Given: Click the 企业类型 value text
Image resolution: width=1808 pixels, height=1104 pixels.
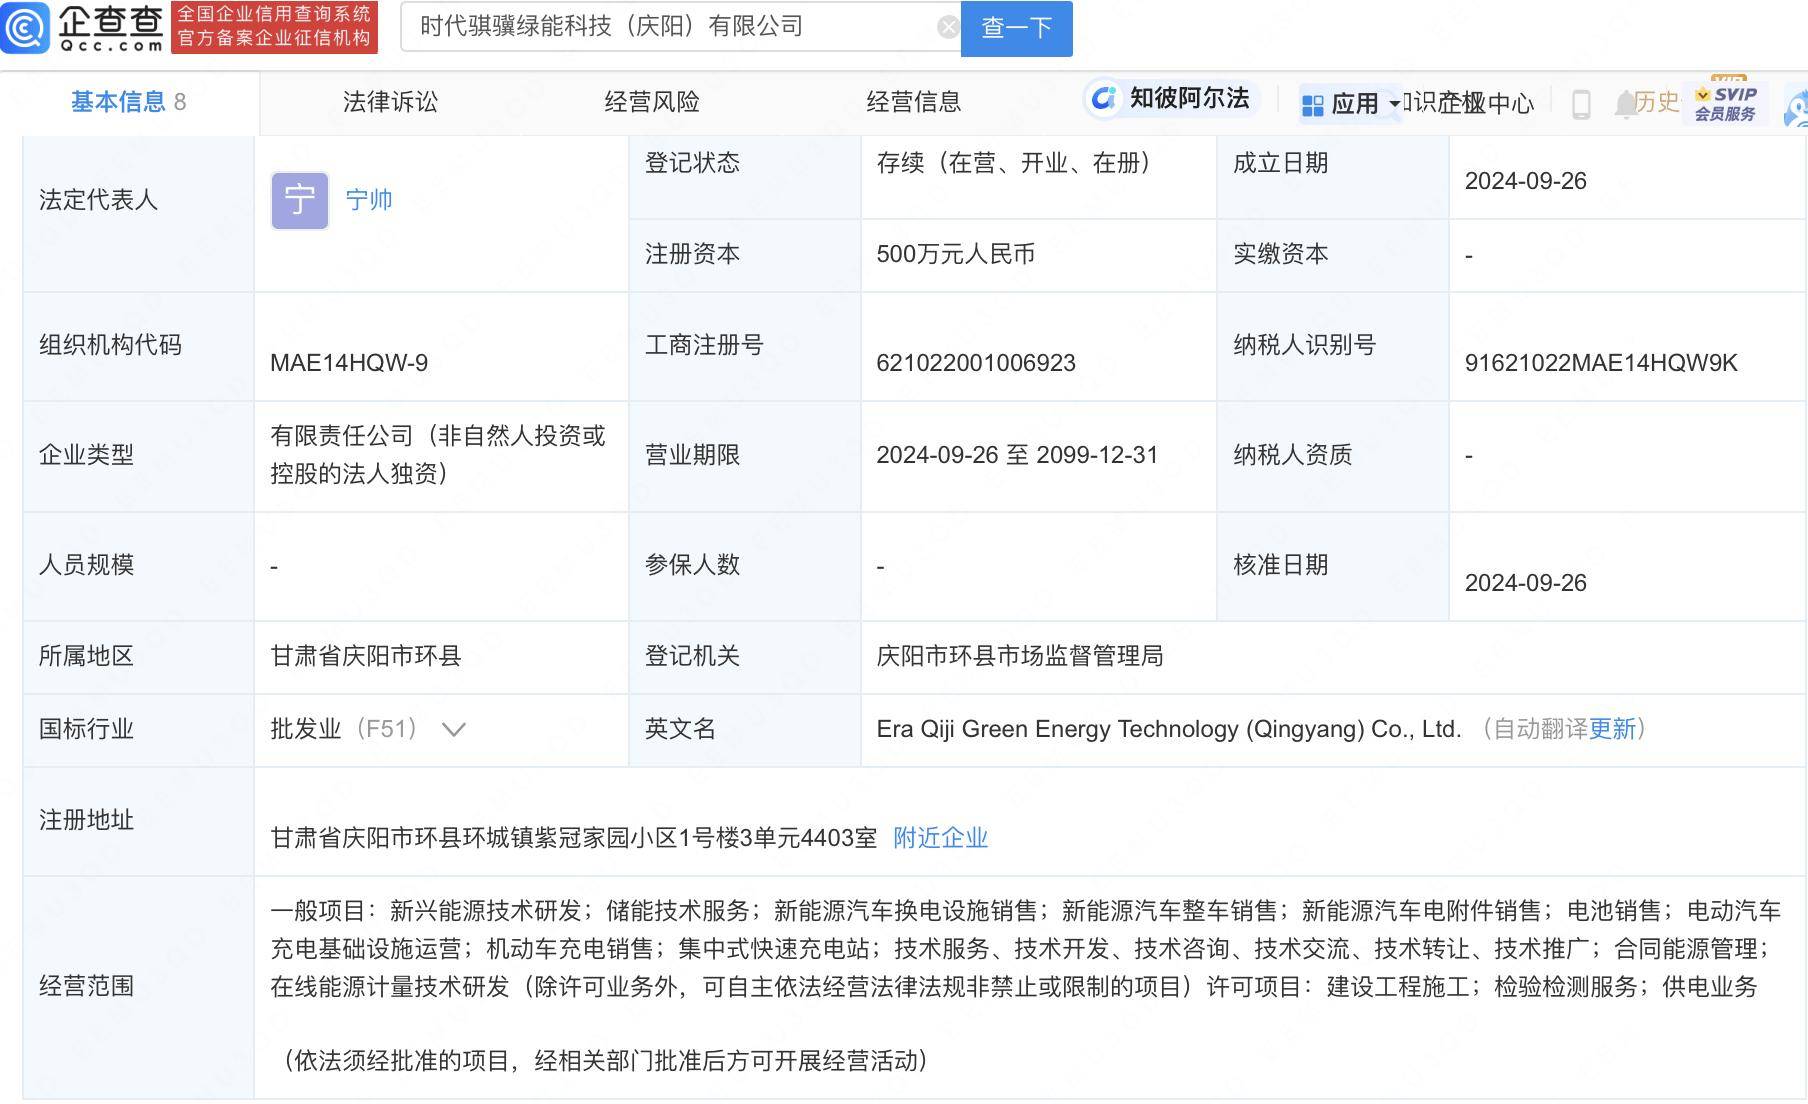Looking at the screenshot, I should [x=438, y=455].
